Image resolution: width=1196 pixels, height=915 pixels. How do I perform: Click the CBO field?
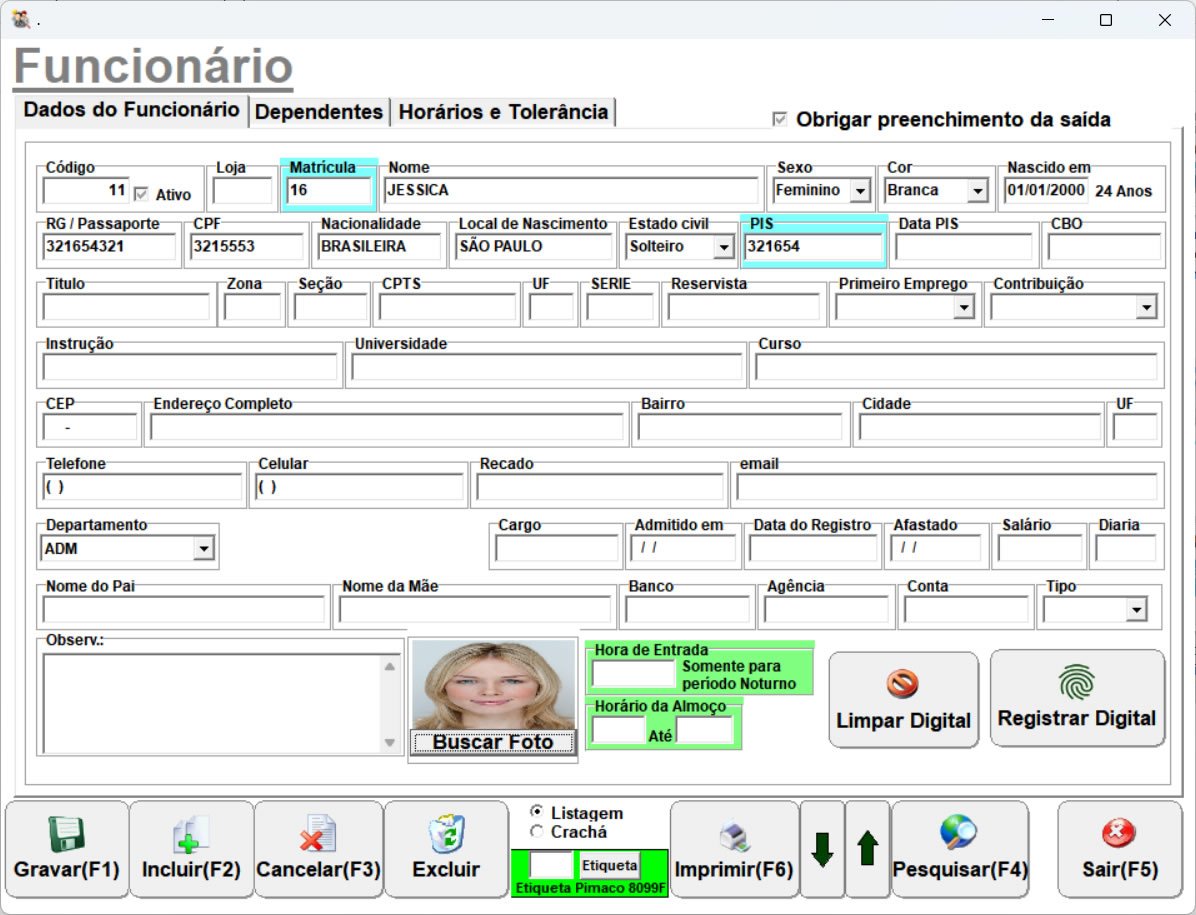[x=1104, y=246]
